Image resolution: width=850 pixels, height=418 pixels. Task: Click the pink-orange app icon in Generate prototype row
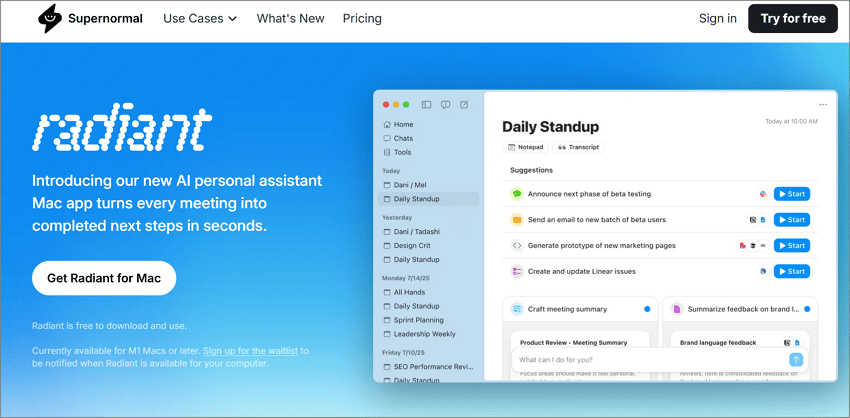point(743,246)
